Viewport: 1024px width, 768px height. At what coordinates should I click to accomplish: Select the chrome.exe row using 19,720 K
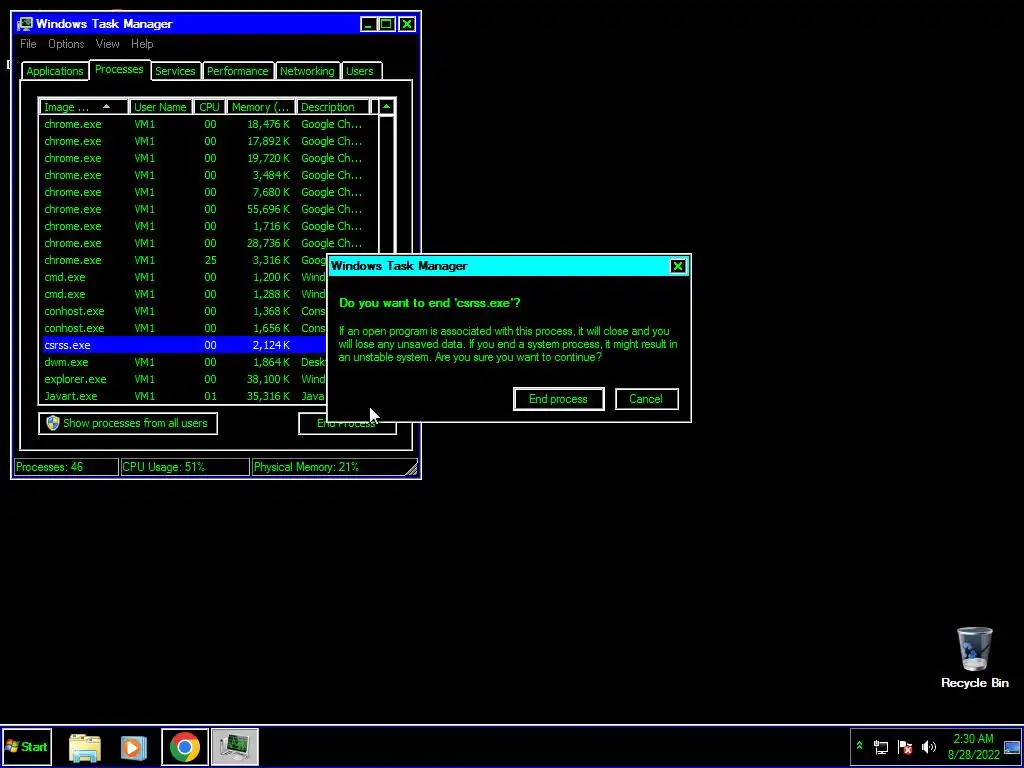pos(208,159)
